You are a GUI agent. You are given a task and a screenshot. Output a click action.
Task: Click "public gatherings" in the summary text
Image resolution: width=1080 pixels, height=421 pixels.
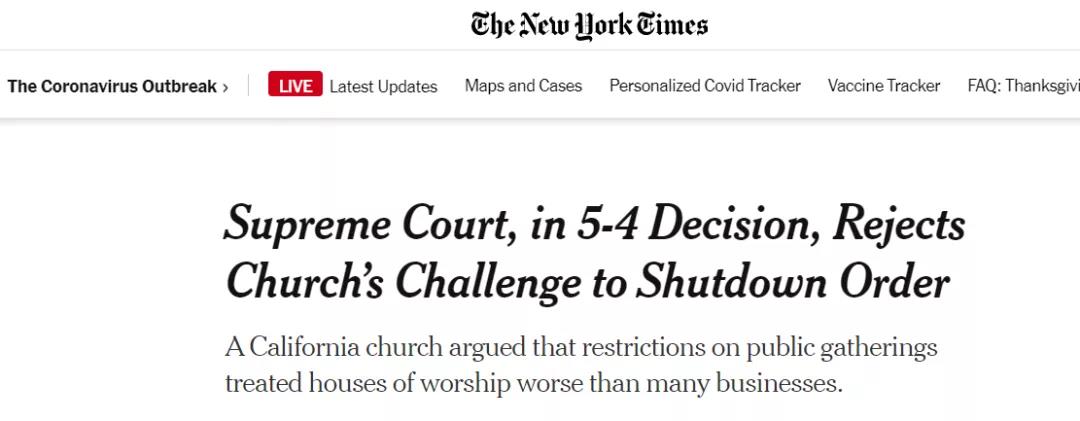click(x=839, y=348)
